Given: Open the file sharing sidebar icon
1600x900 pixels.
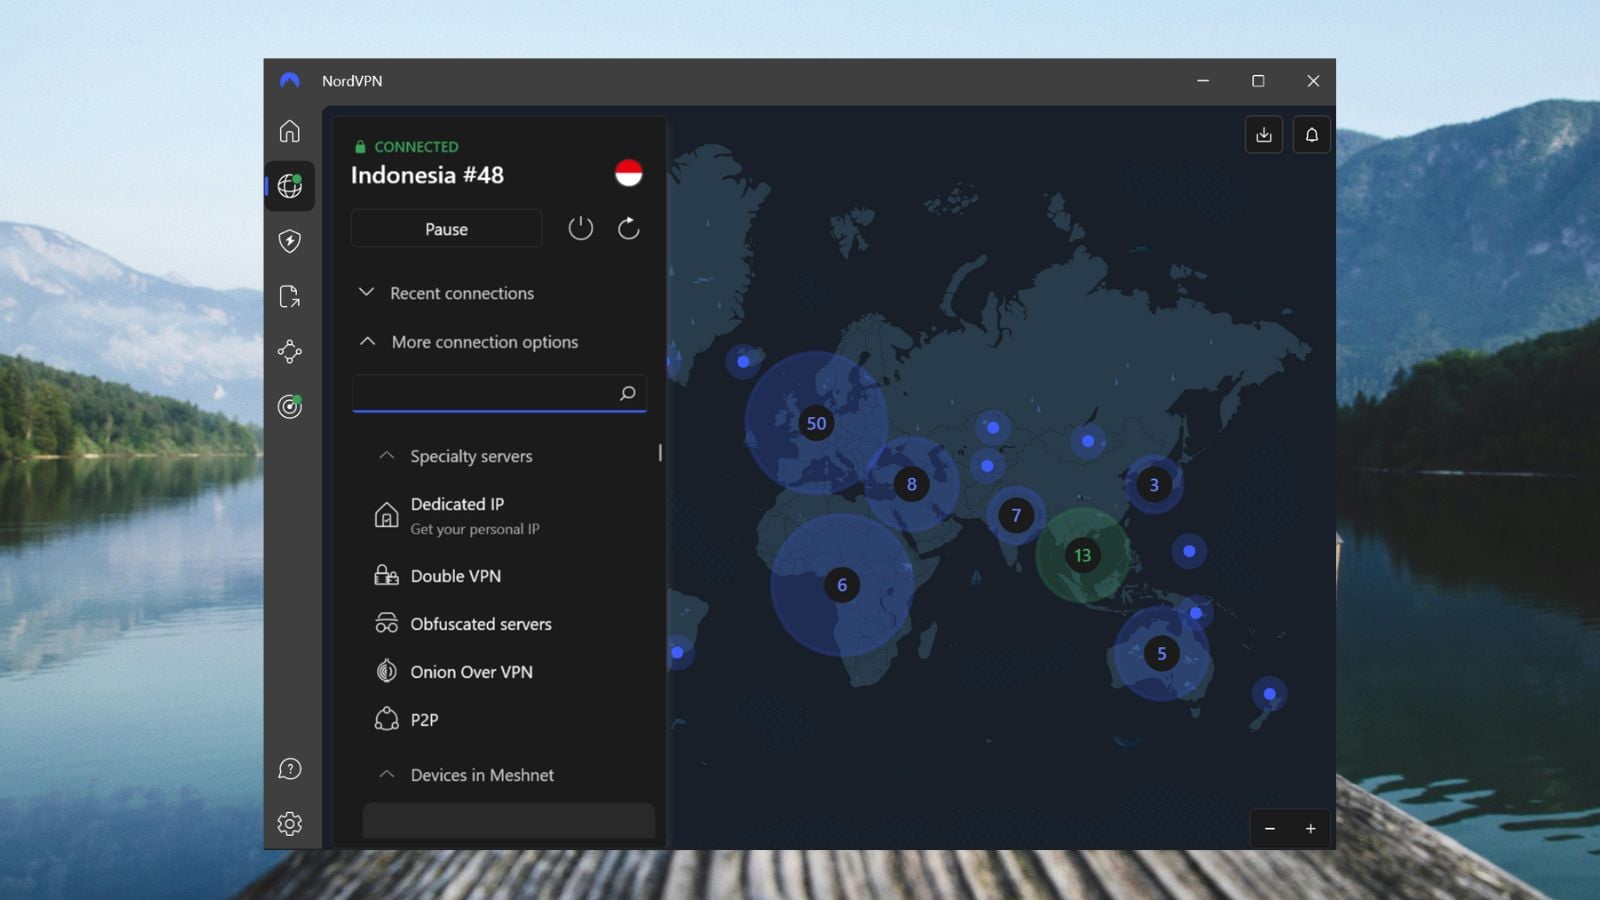Looking at the screenshot, I should tap(289, 296).
